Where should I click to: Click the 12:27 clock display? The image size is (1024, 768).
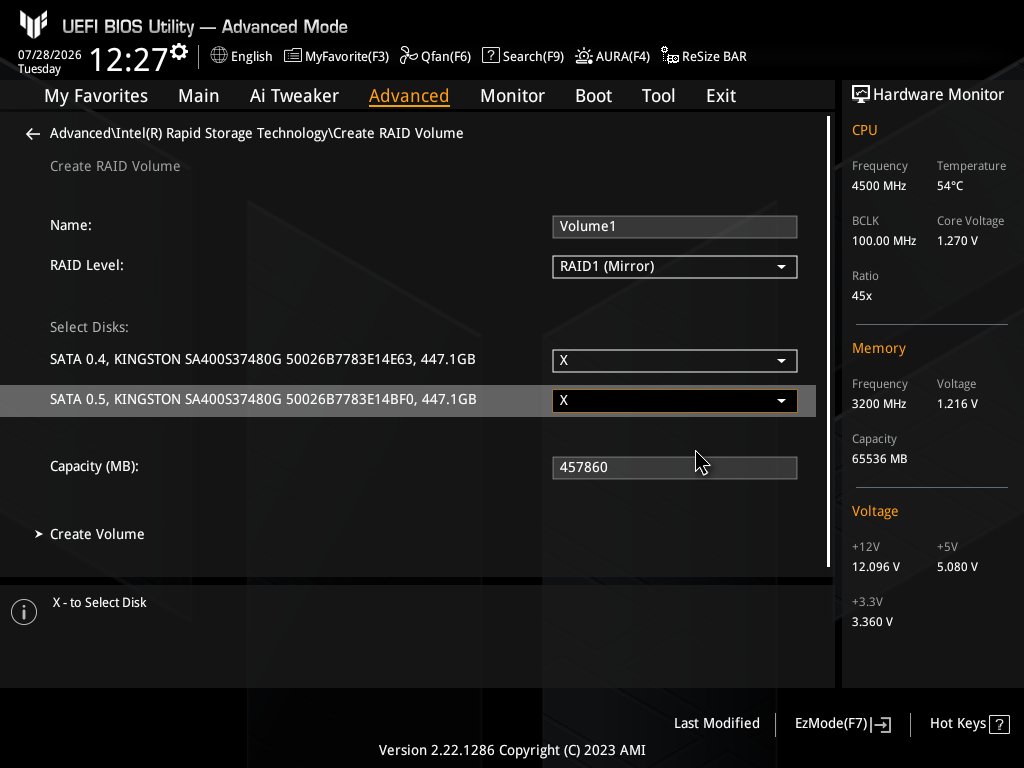[129, 59]
